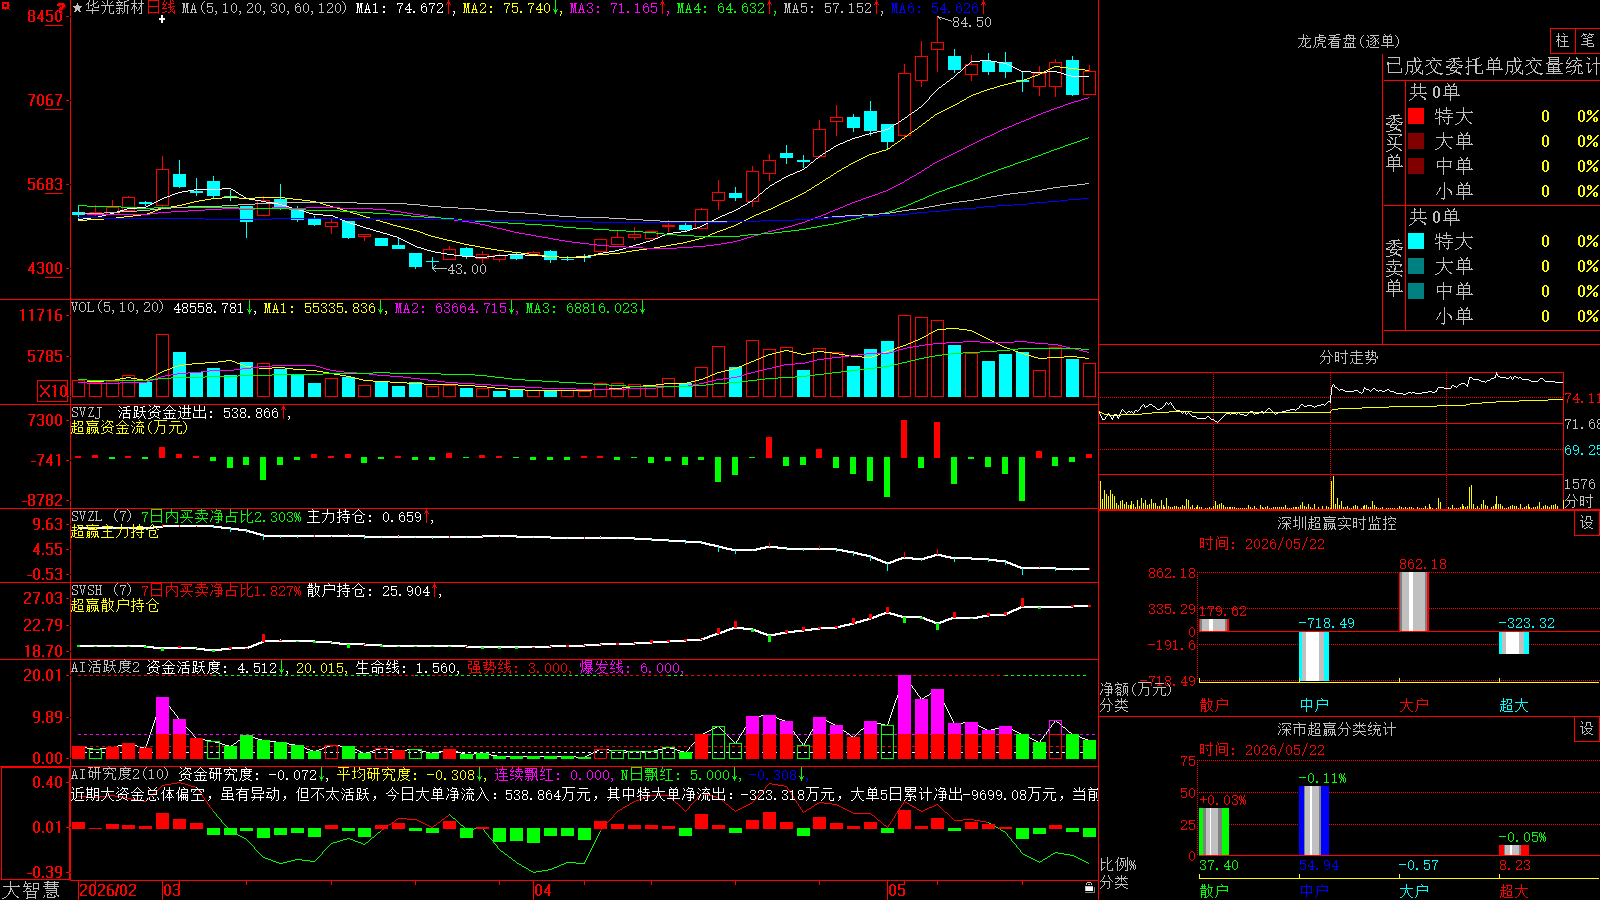This screenshot has width=1600, height=900.
Task: Click the teal 中单 sell order swatch
Action: [x=1416, y=291]
